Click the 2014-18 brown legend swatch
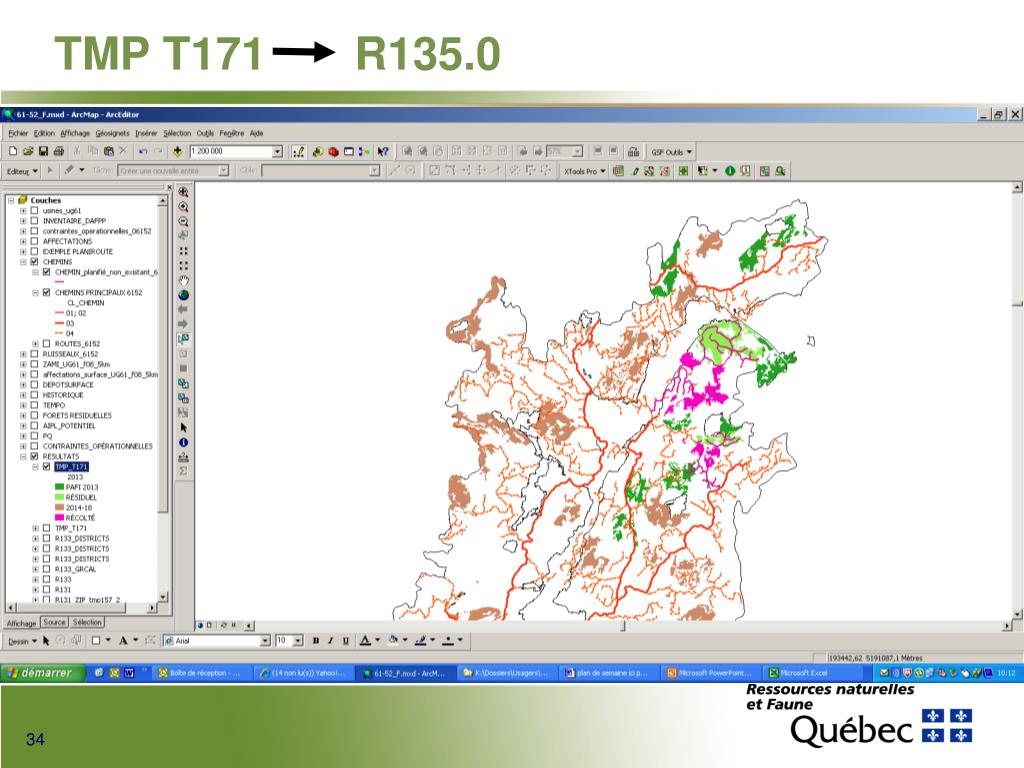Screen dimensions: 1024x768 click(x=59, y=507)
